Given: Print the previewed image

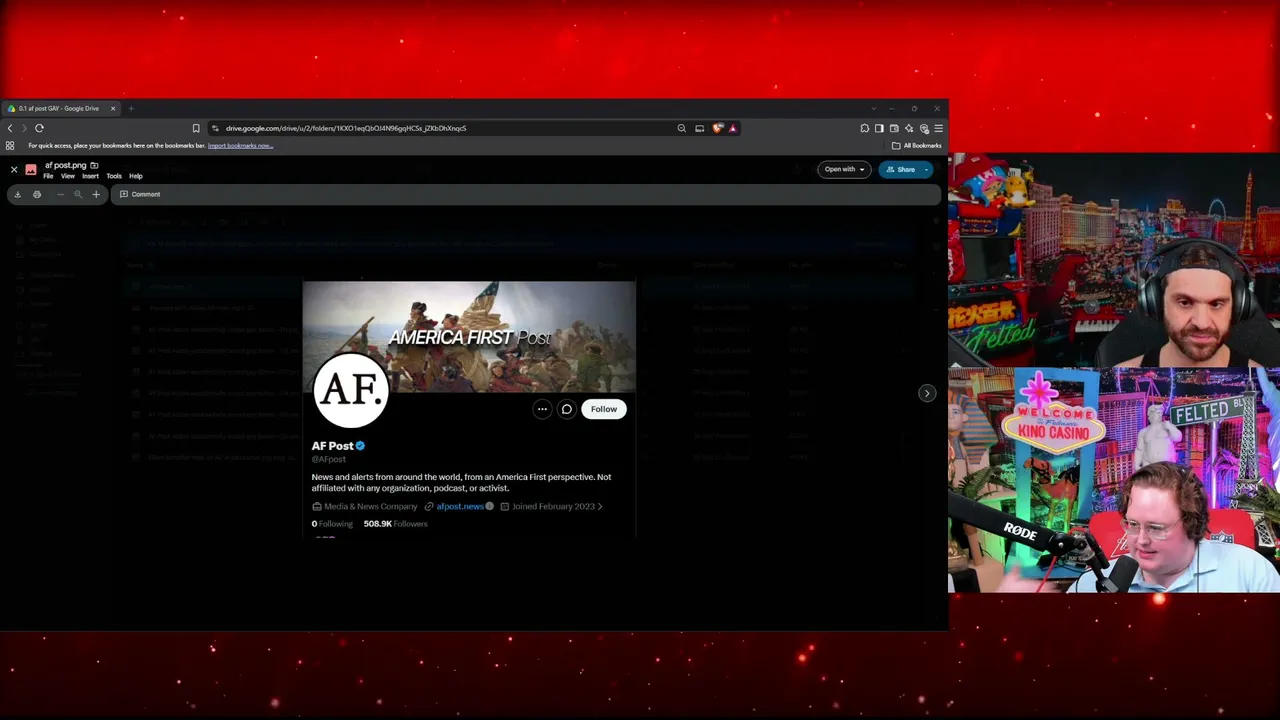Looking at the screenshot, I should tap(37, 194).
